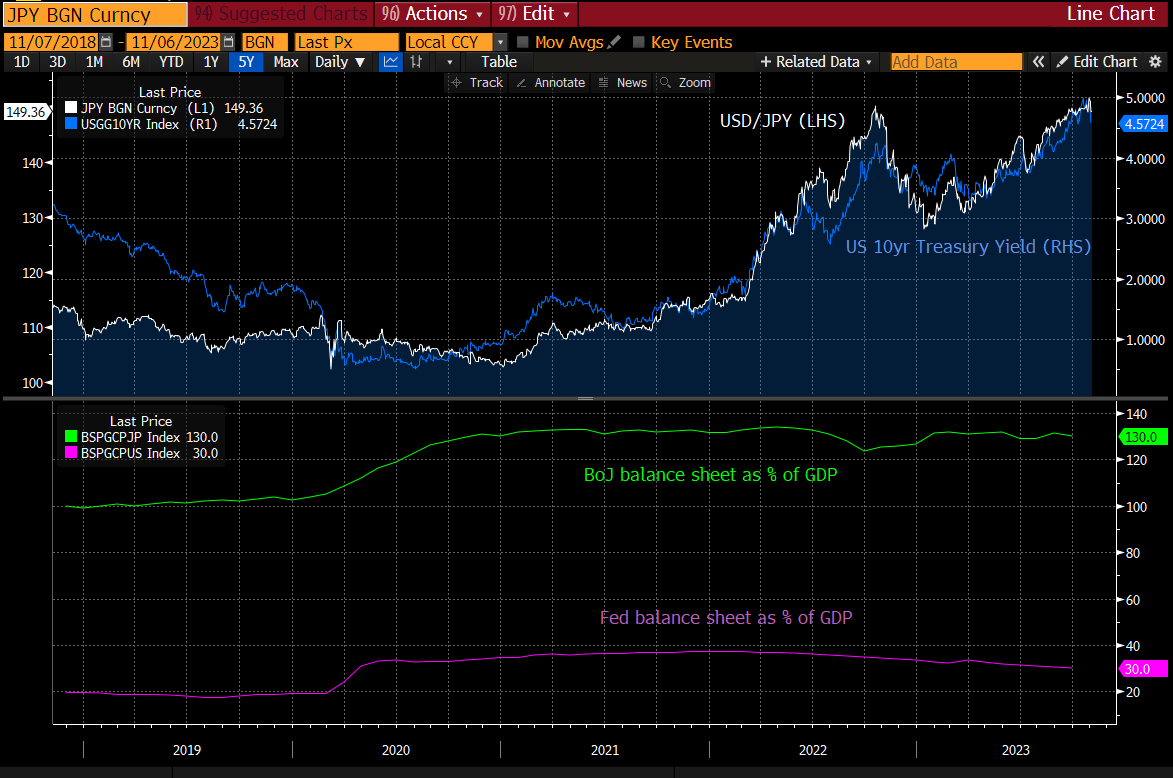Switch to Table view
The image size is (1173, 778).
click(x=499, y=62)
